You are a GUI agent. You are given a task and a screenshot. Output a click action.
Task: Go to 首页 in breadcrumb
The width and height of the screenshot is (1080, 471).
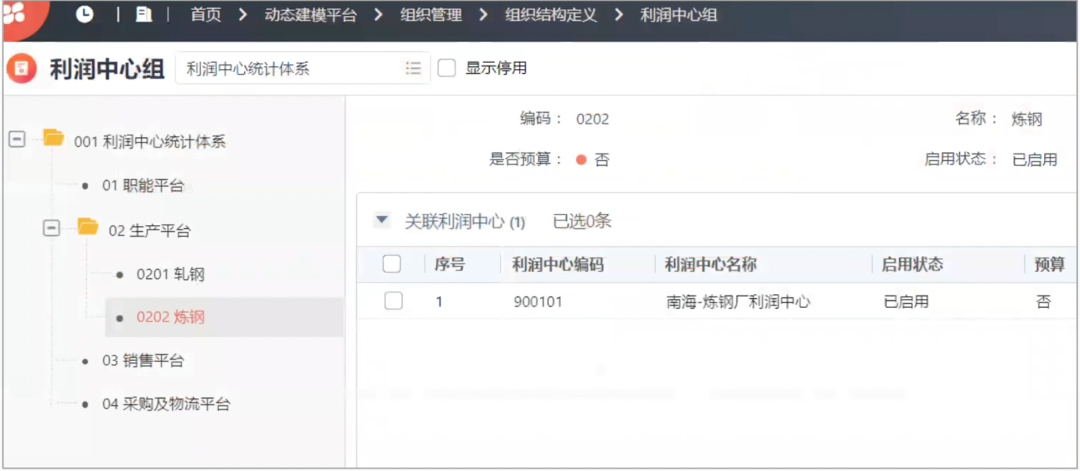tap(205, 15)
